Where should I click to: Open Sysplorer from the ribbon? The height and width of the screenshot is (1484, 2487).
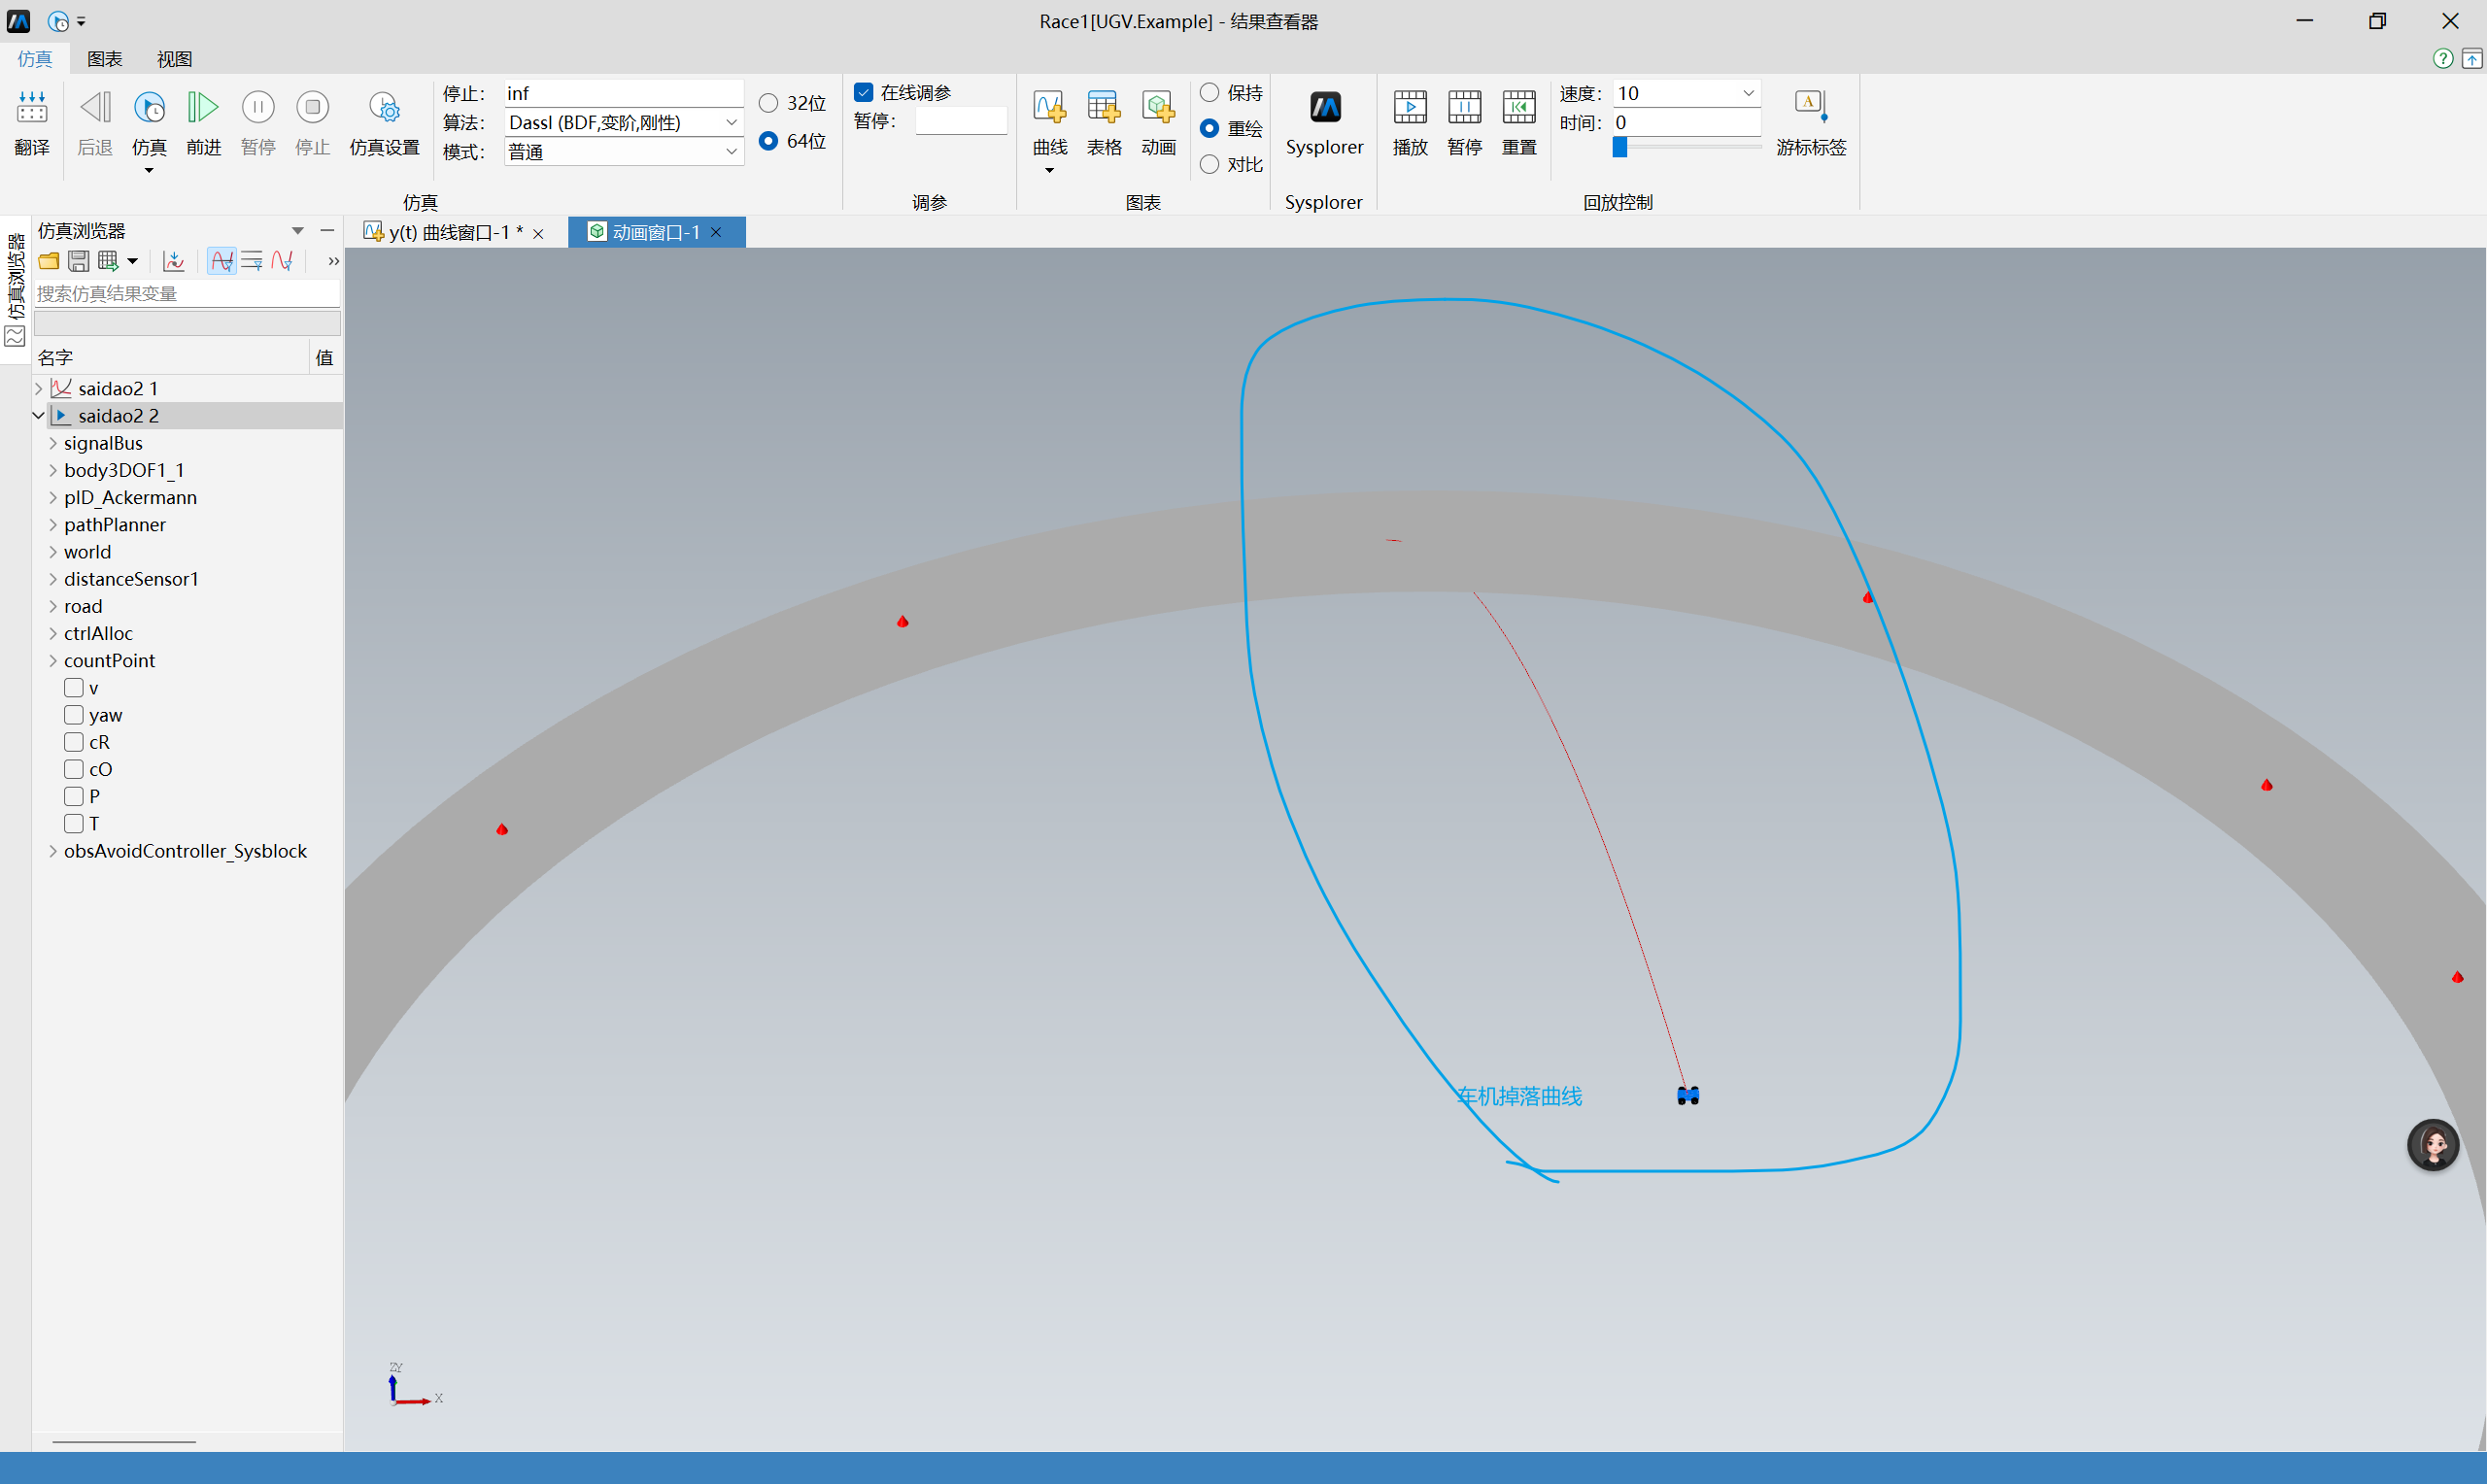(1325, 108)
